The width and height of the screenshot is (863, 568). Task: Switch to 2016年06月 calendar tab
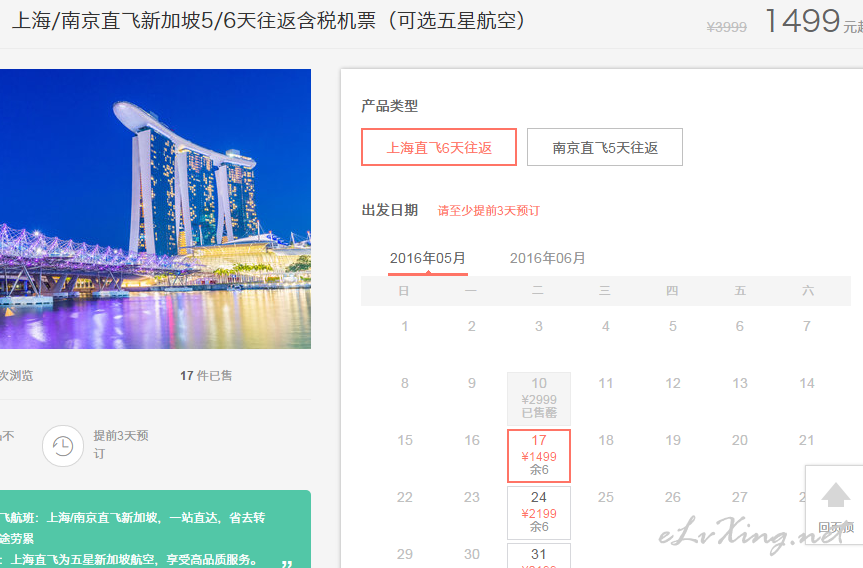(x=547, y=258)
